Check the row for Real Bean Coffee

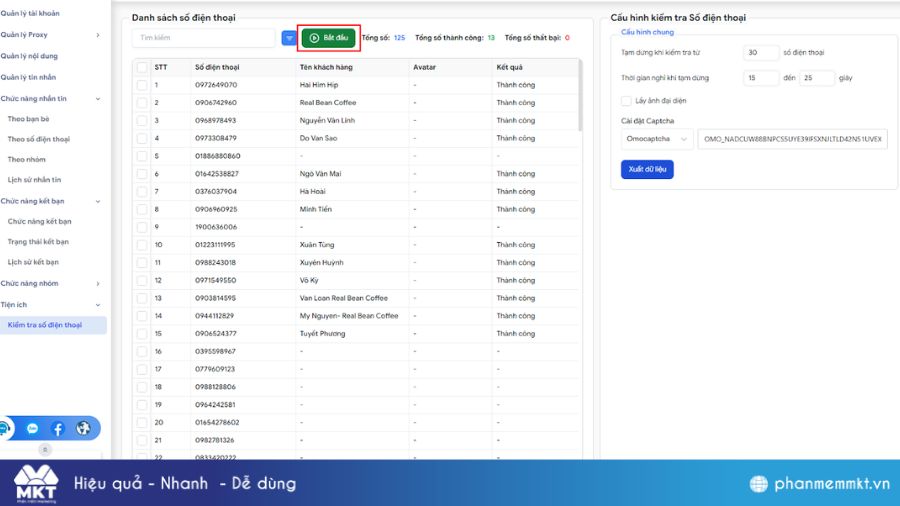coord(142,103)
